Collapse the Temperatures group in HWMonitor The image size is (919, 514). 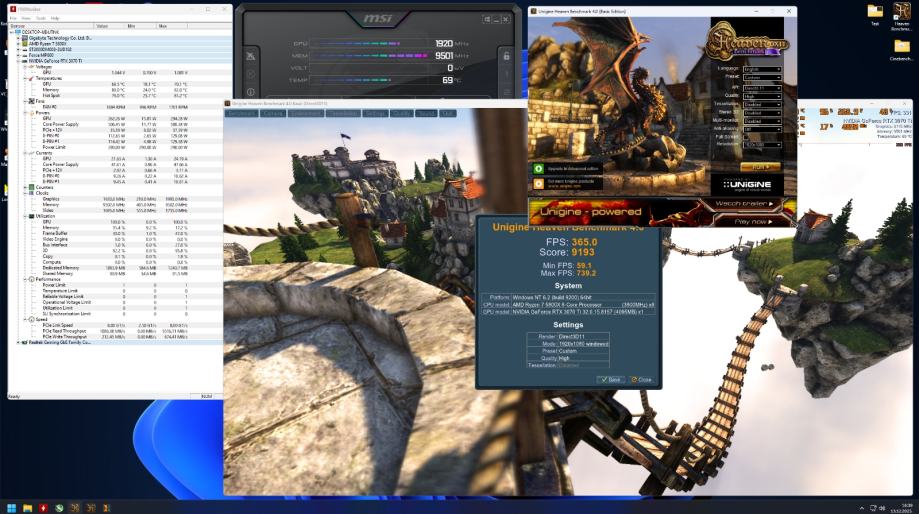pyautogui.click(x=25, y=78)
